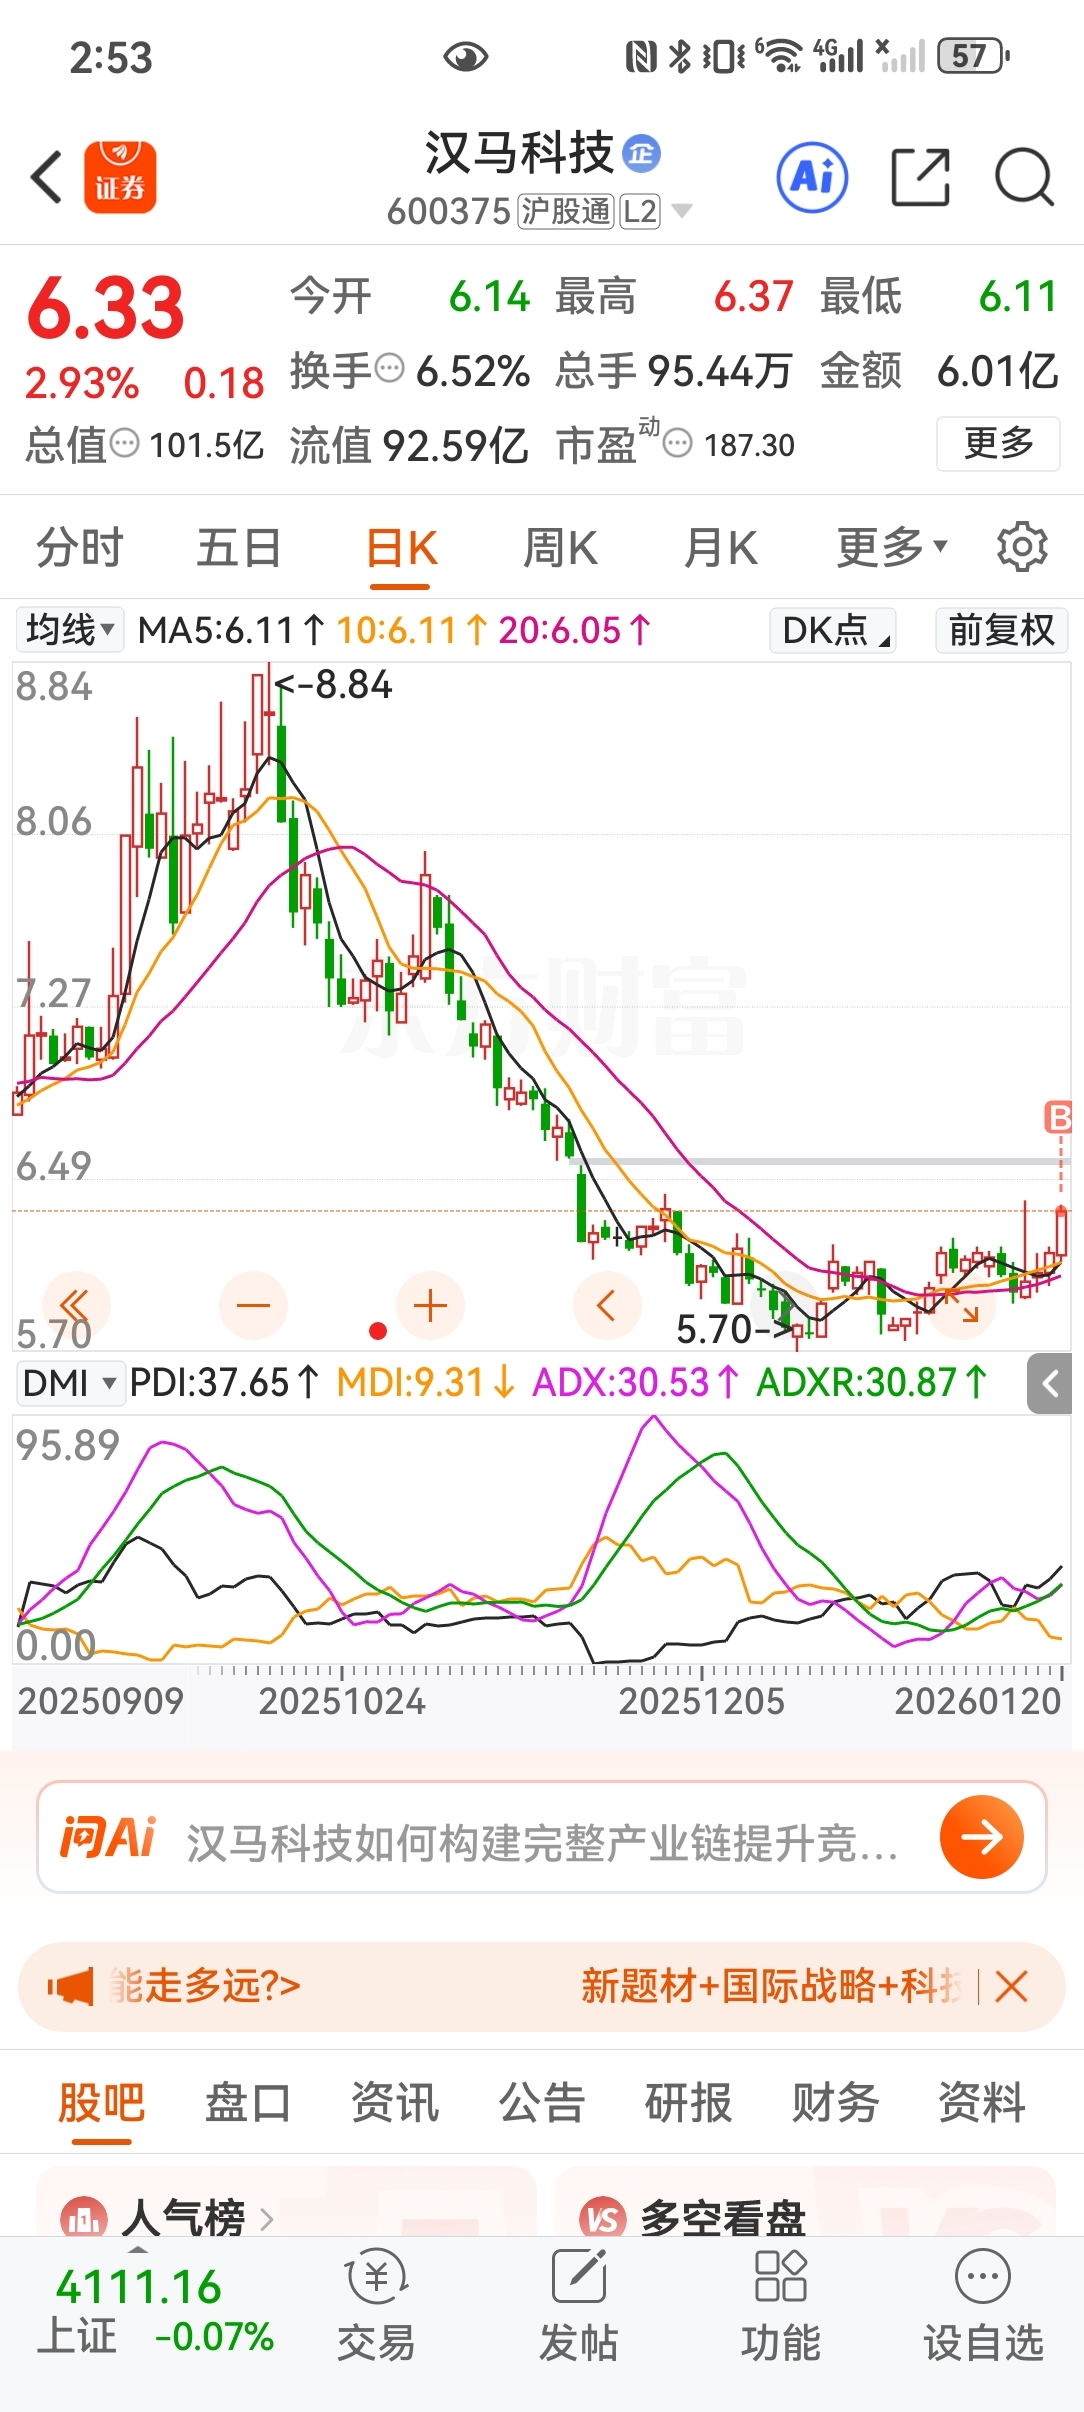The image size is (1084, 2412).
Task: Open 新题材+国际战略 banner text
Action: [771, 1986]
